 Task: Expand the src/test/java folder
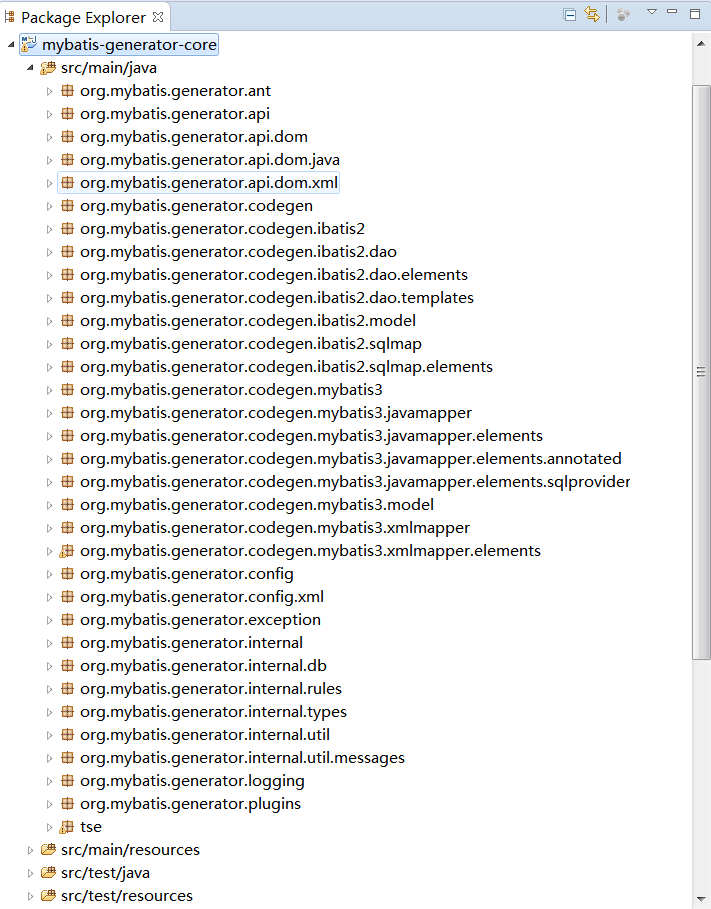[30, 873]
